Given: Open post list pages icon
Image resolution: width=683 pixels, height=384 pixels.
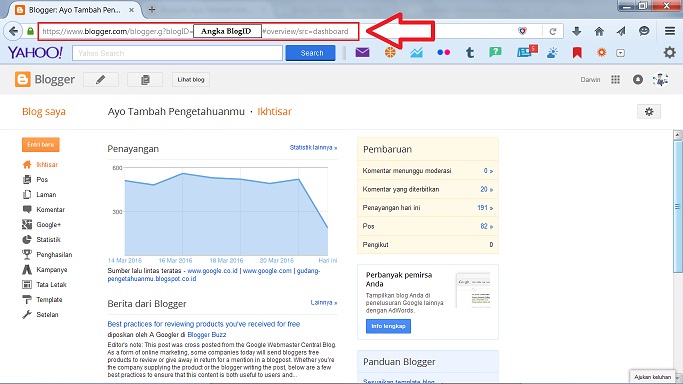Looking at the screenshot, I should 145,80.
